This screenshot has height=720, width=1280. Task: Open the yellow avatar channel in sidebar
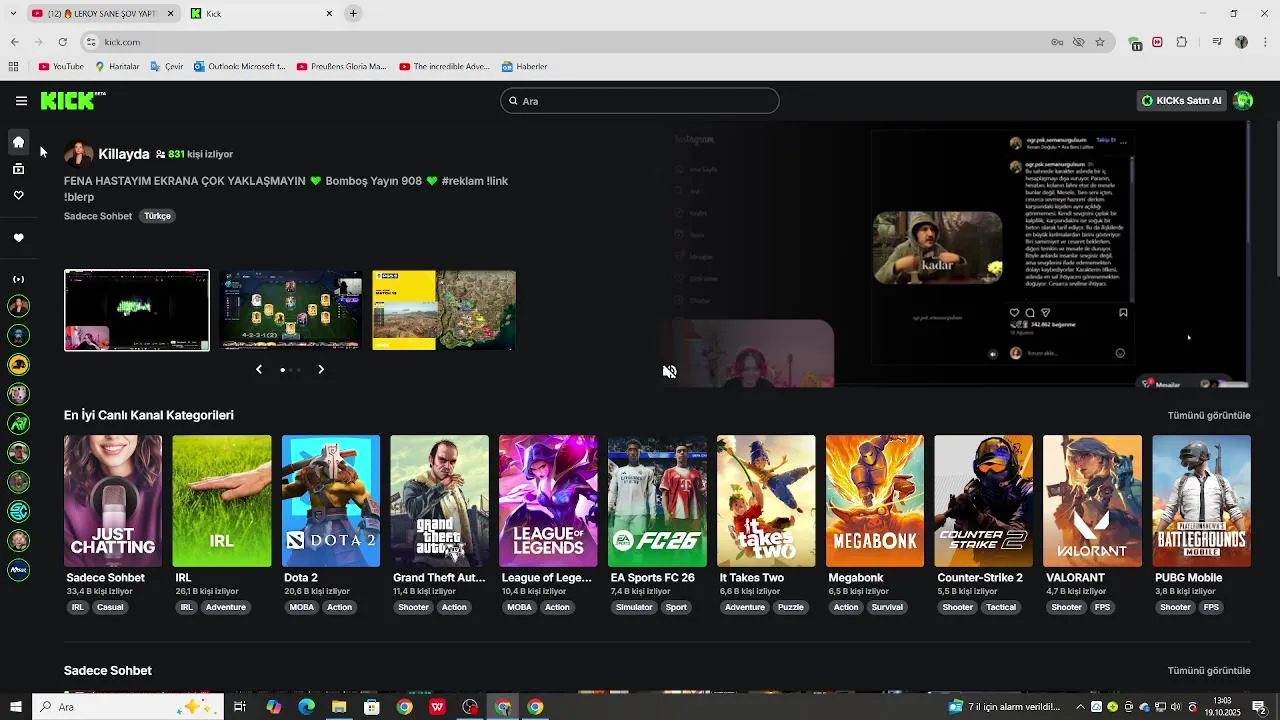[18, 365]
